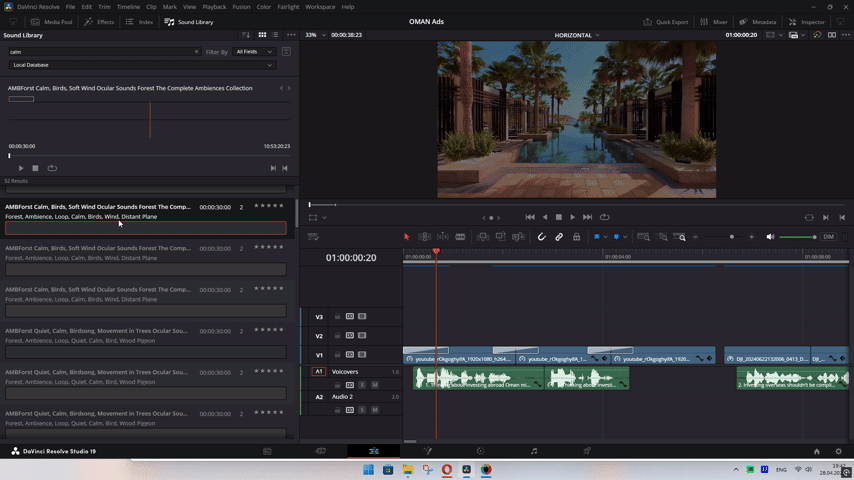Open the Metadata panel
854x480 pixels.
[758, 22]
